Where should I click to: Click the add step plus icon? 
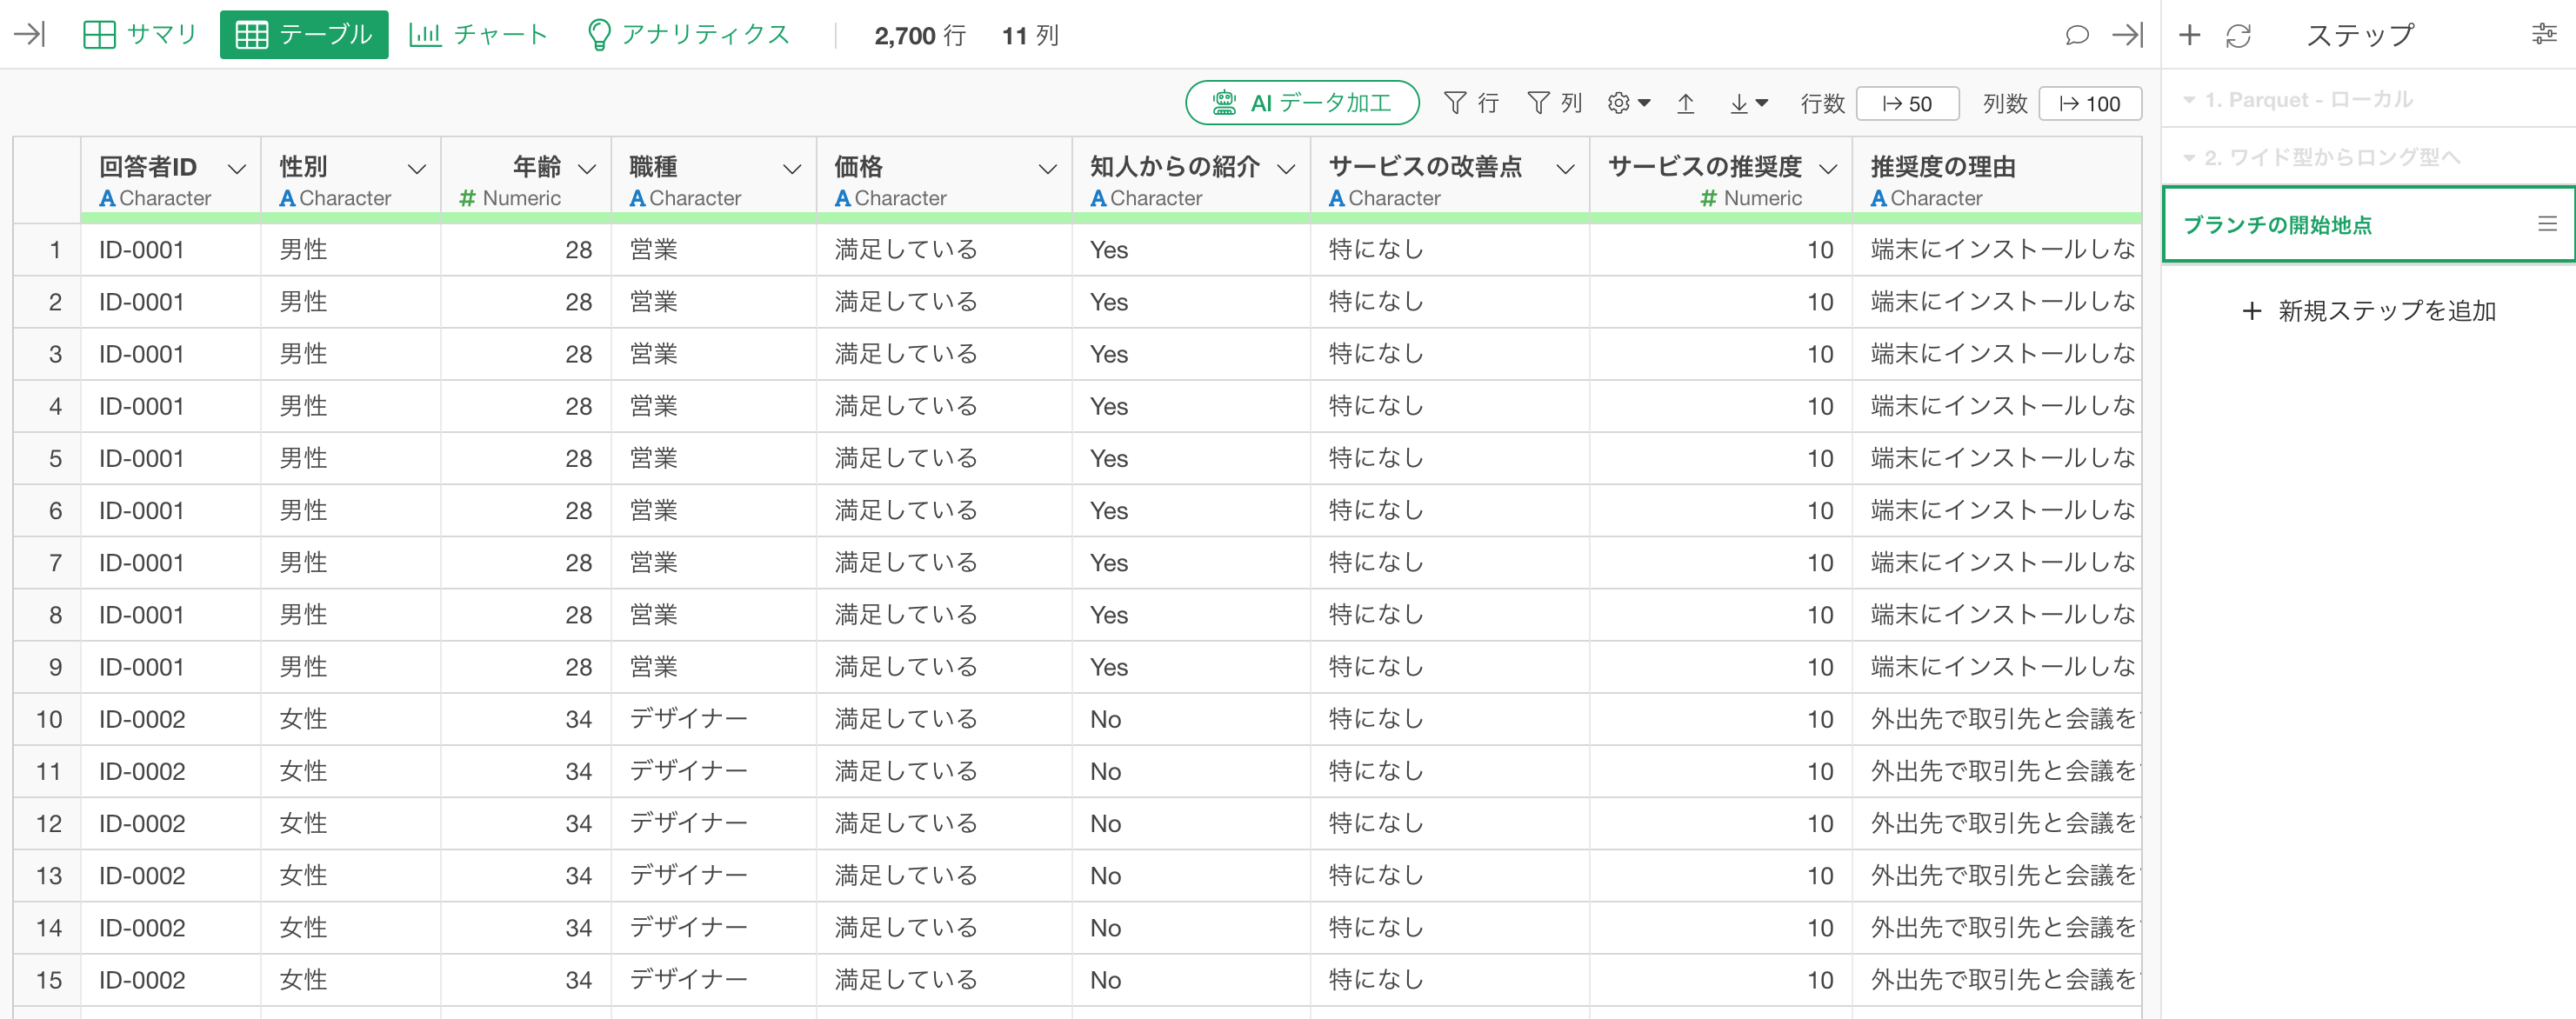[2189, 35]
